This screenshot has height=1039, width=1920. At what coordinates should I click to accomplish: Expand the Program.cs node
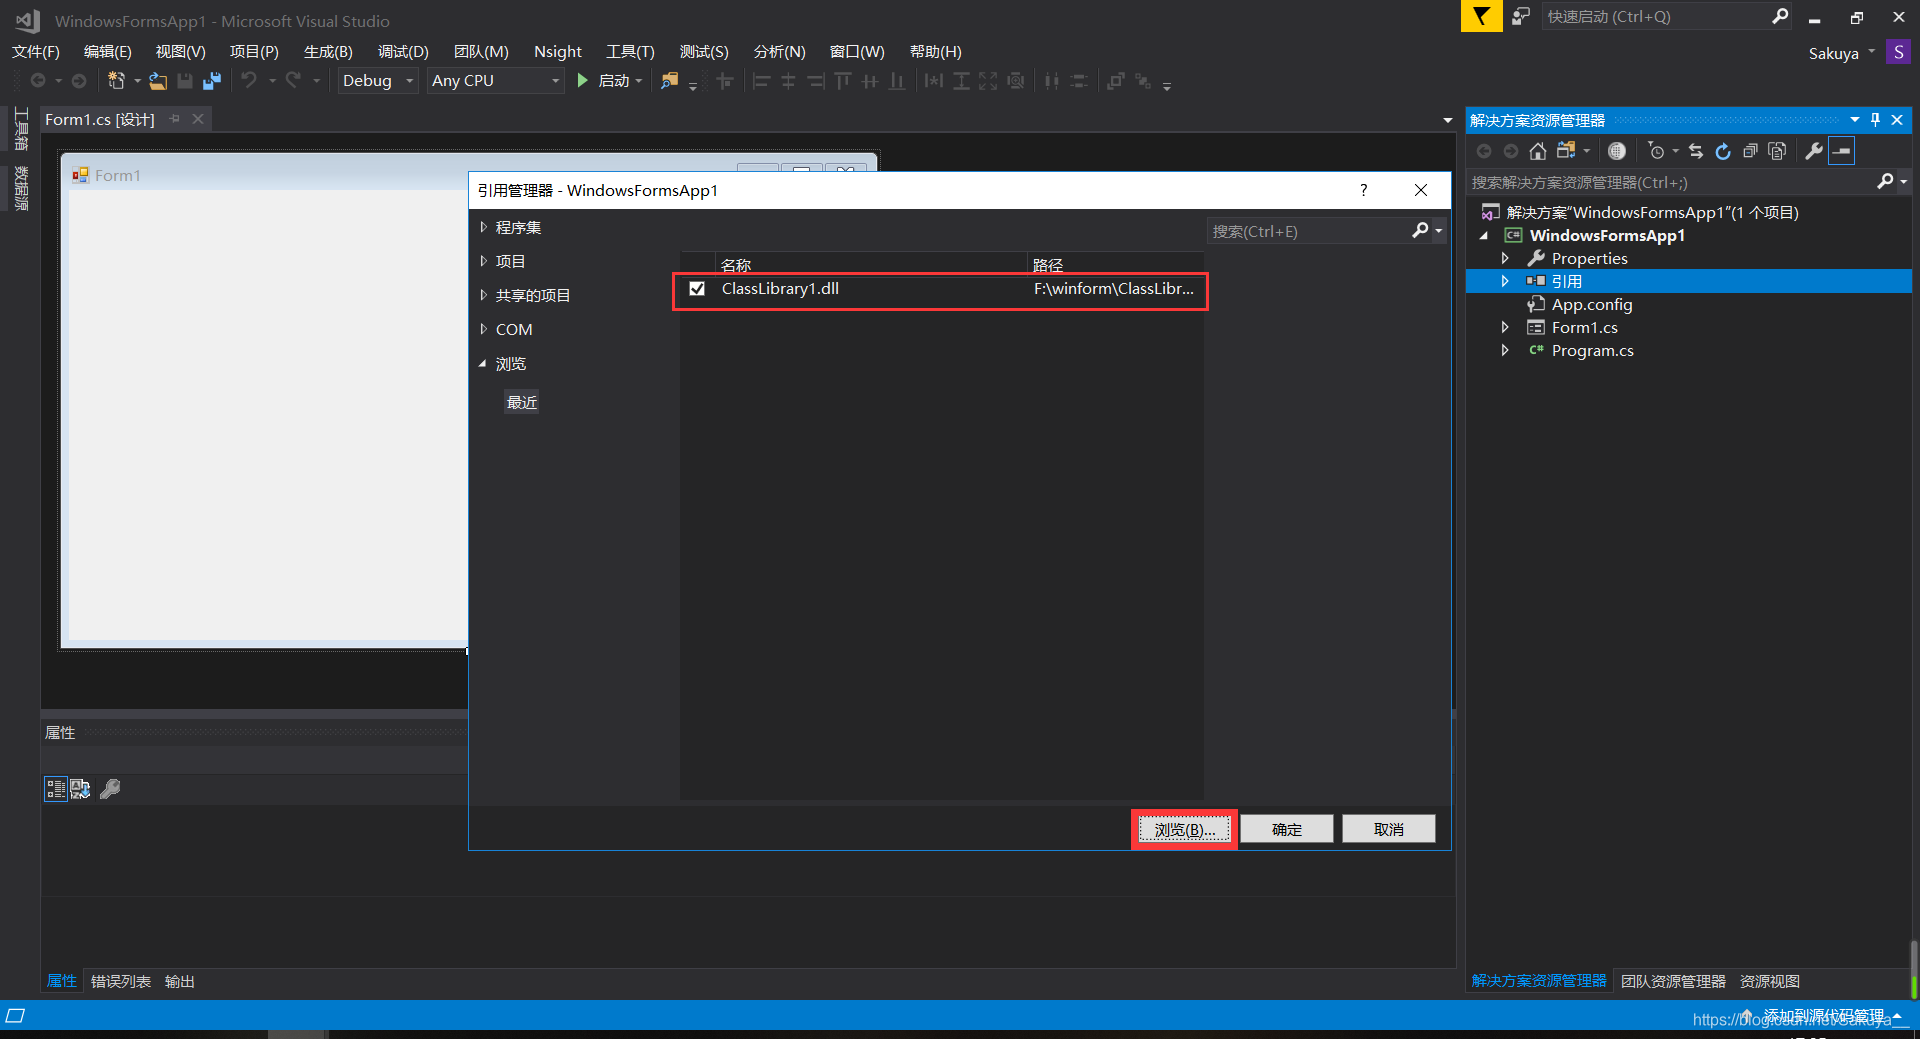click(x=1505, y=350)
